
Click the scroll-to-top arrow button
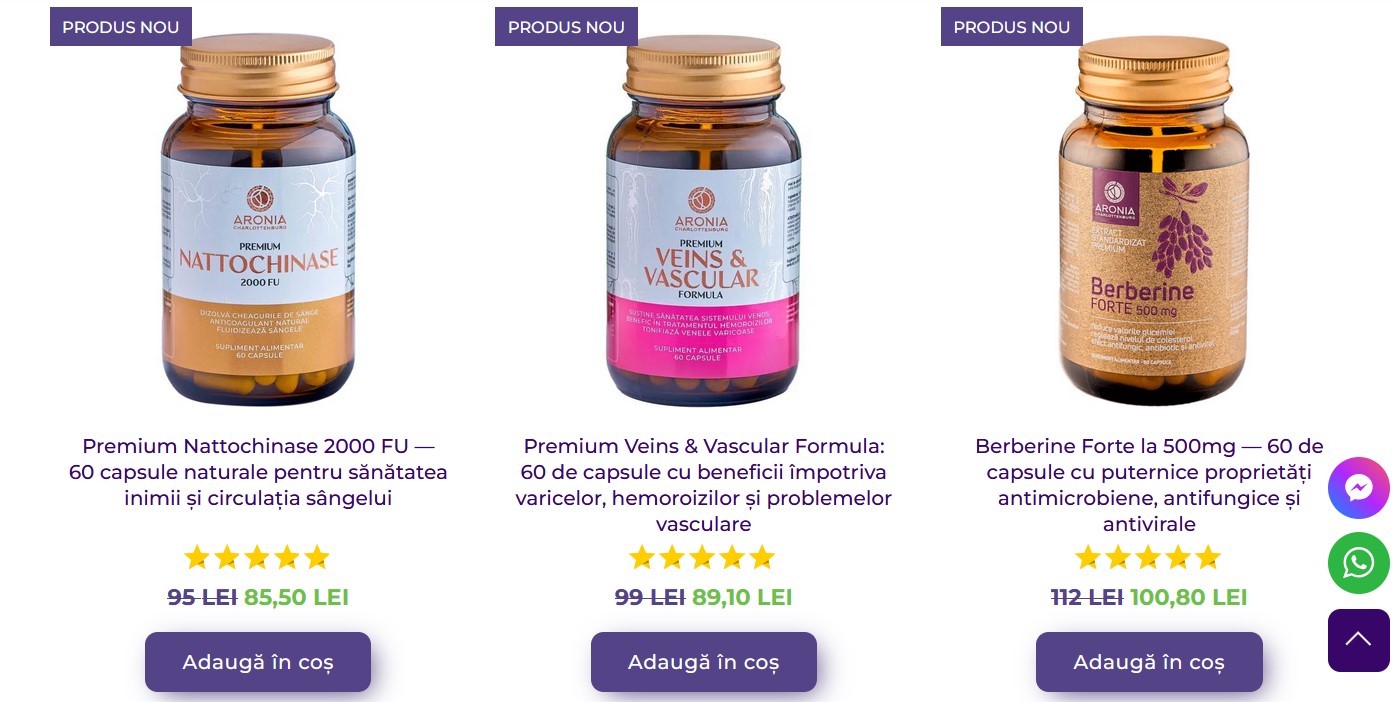pos(1358,640)
